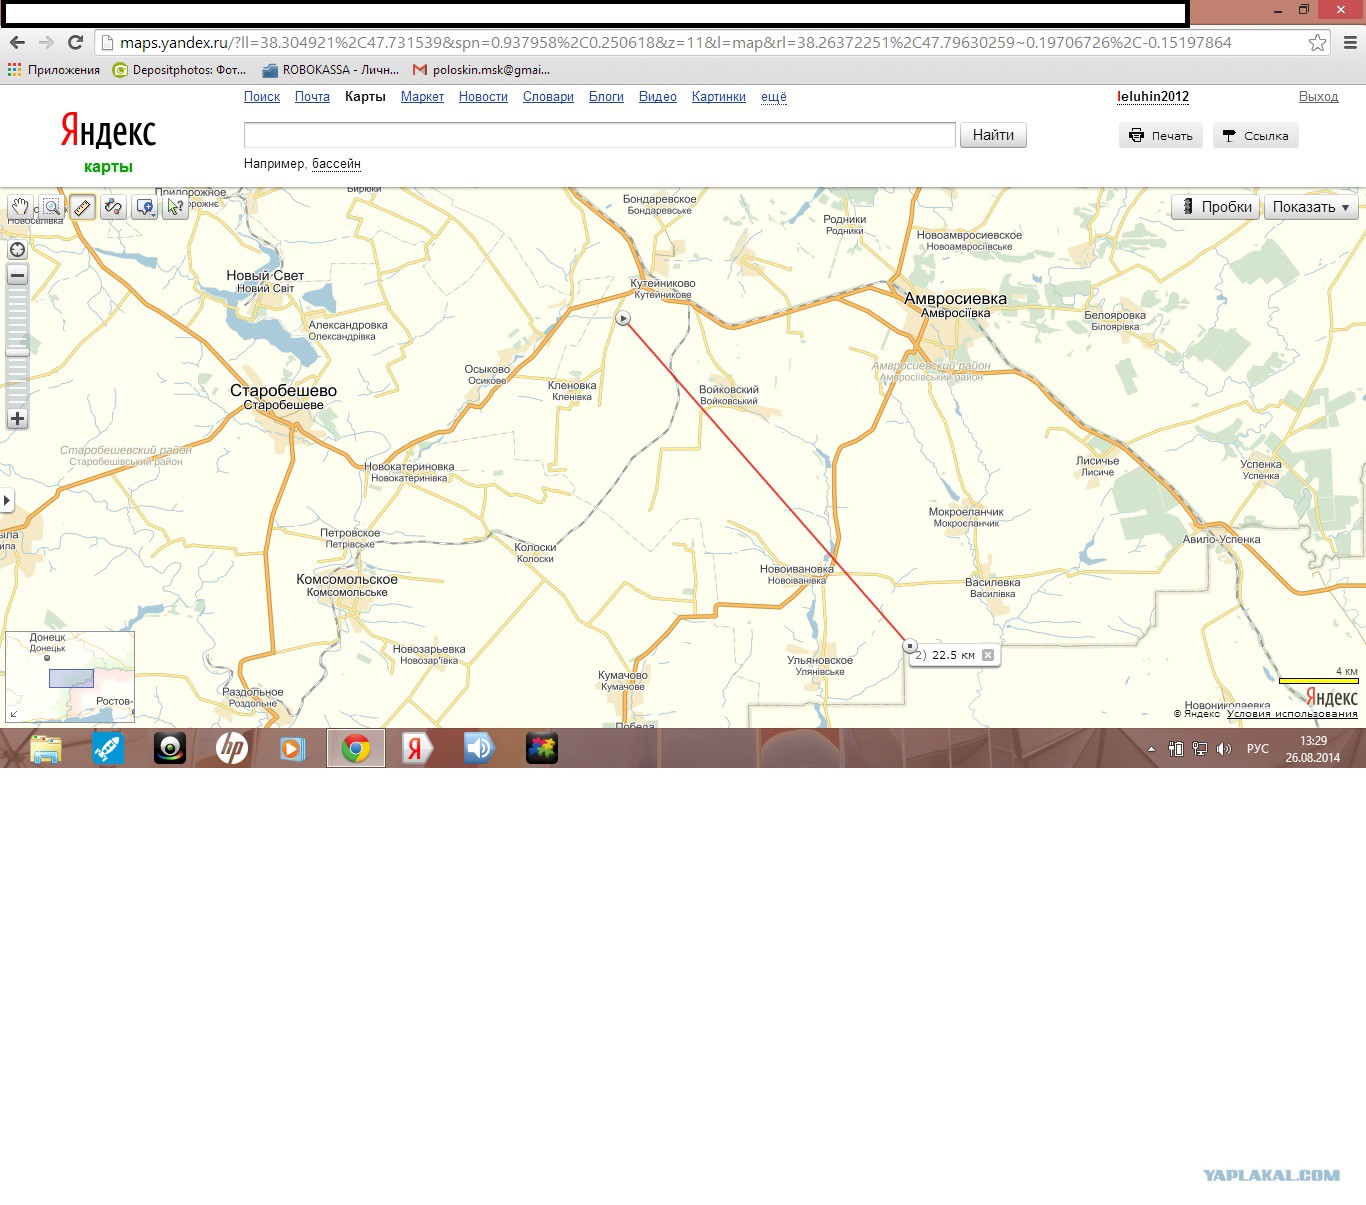1366x1205 pixels.
Task: Open the Поиск service link
Action: point(262,97)
